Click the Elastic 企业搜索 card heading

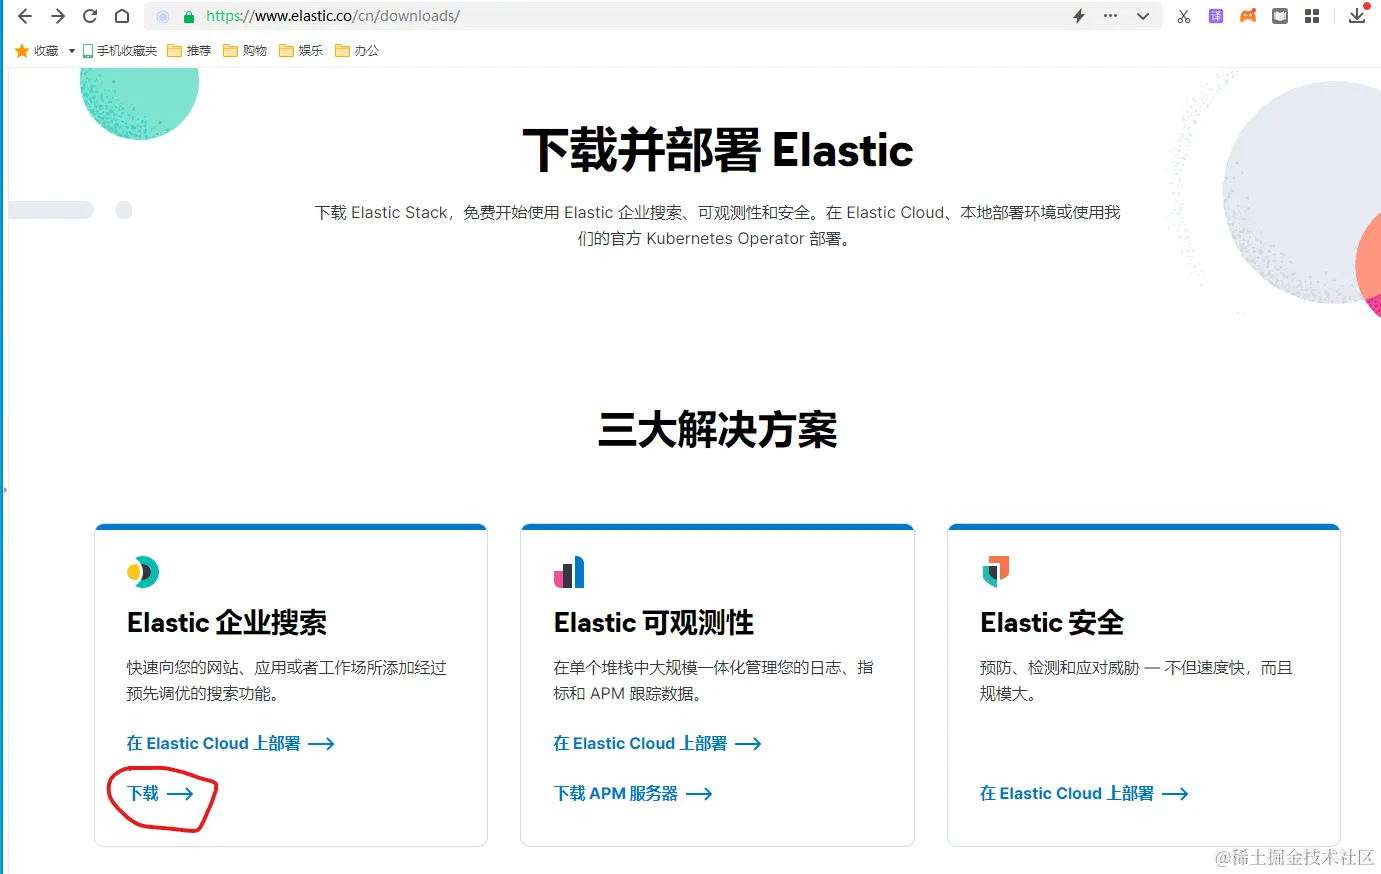click(227, 623)
